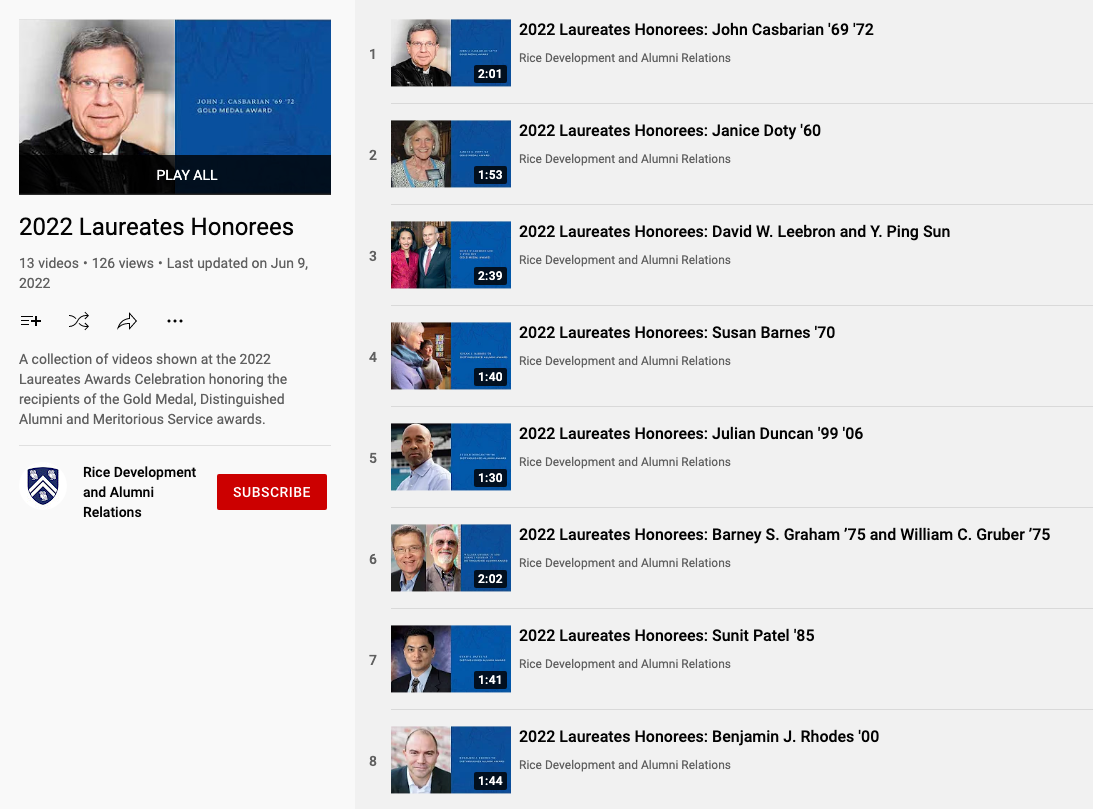The width and height of the screenshot is (1093, 809).
Task: Open the Janice Doty '60 video title
Action: point(669,130)
